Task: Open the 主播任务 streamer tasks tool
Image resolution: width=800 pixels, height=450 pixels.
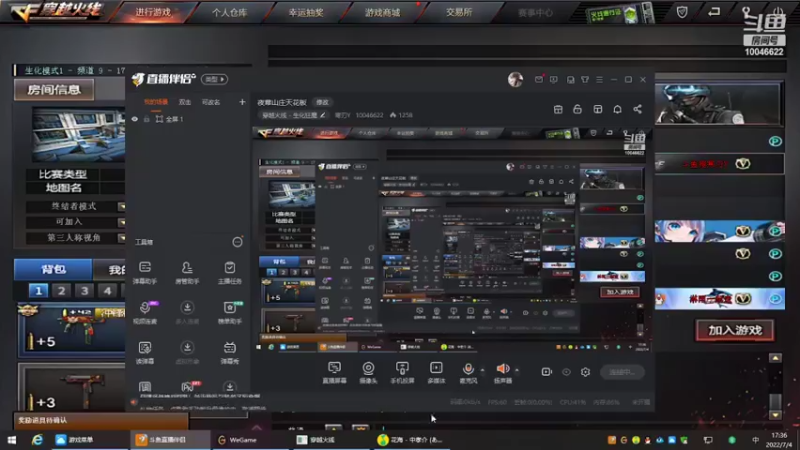Action: (x=230, y=272)
